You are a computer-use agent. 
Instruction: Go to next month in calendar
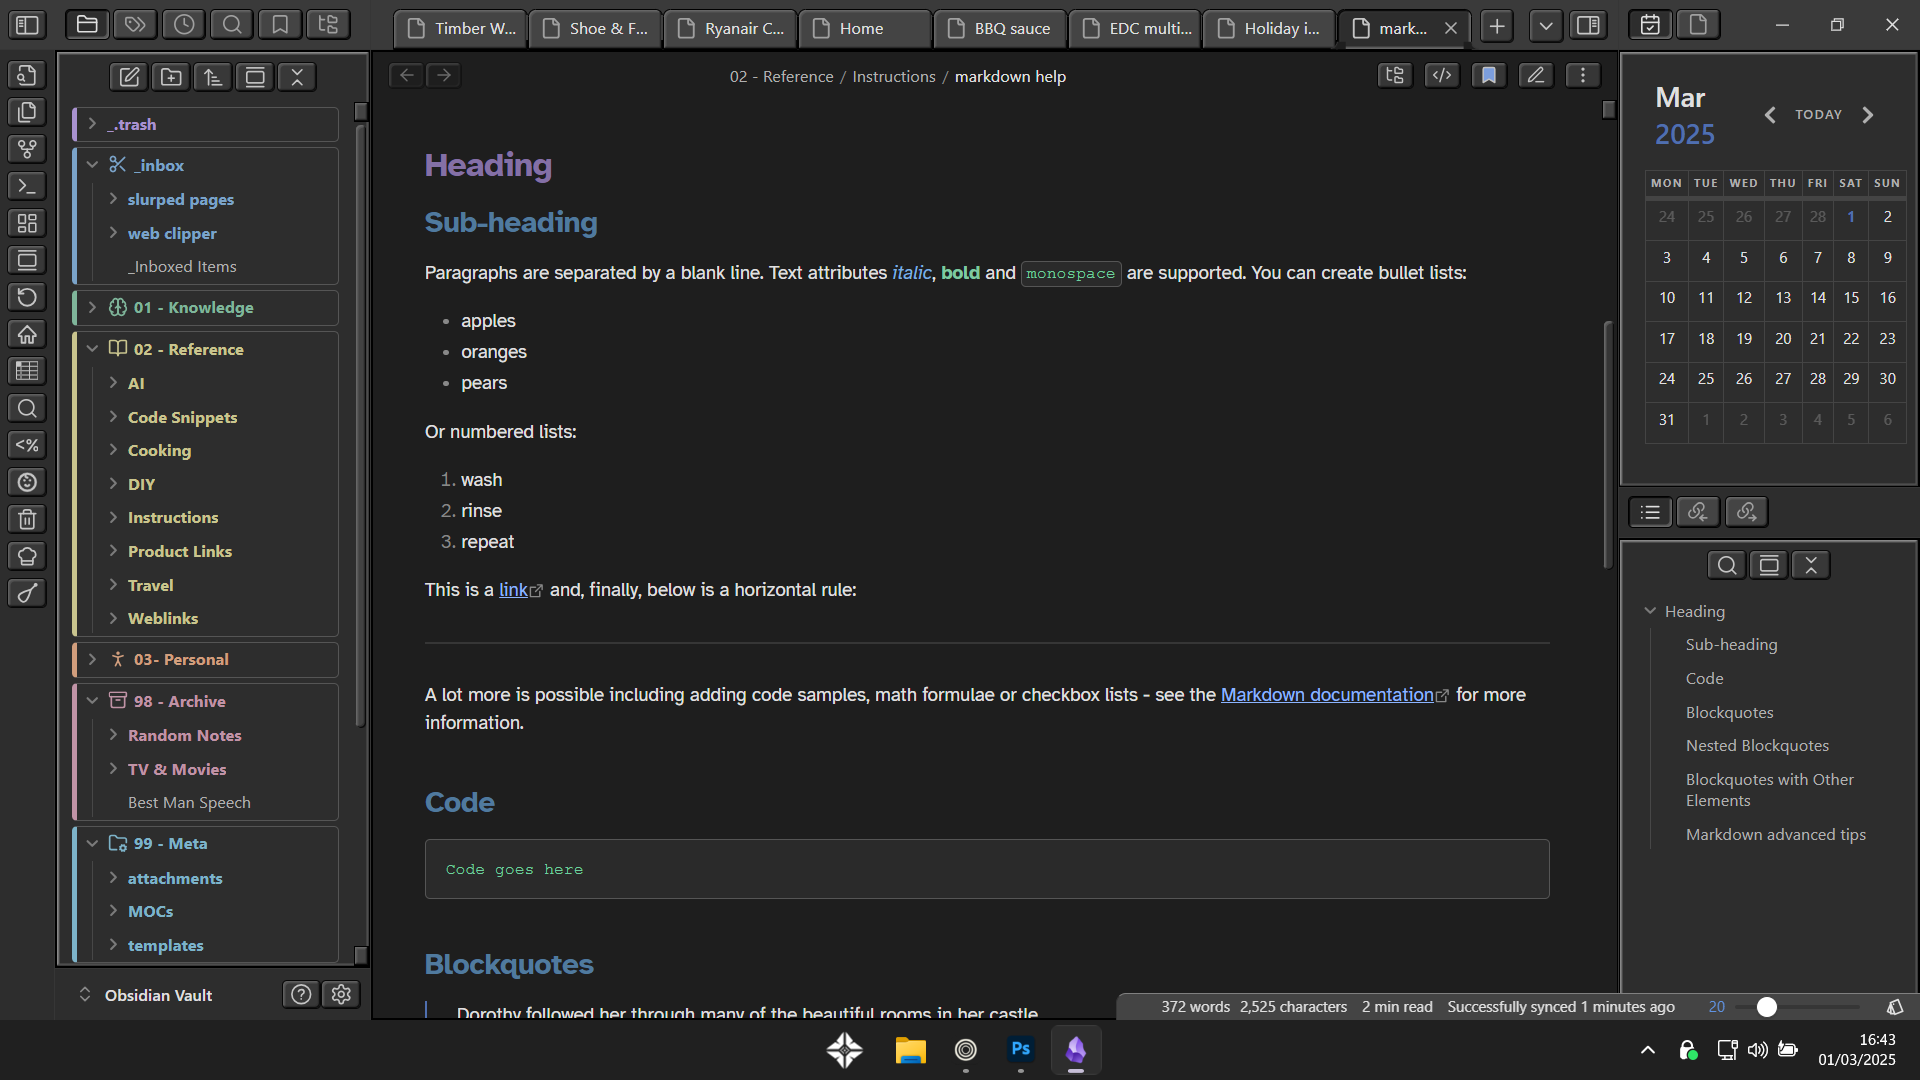(1868, 115)
